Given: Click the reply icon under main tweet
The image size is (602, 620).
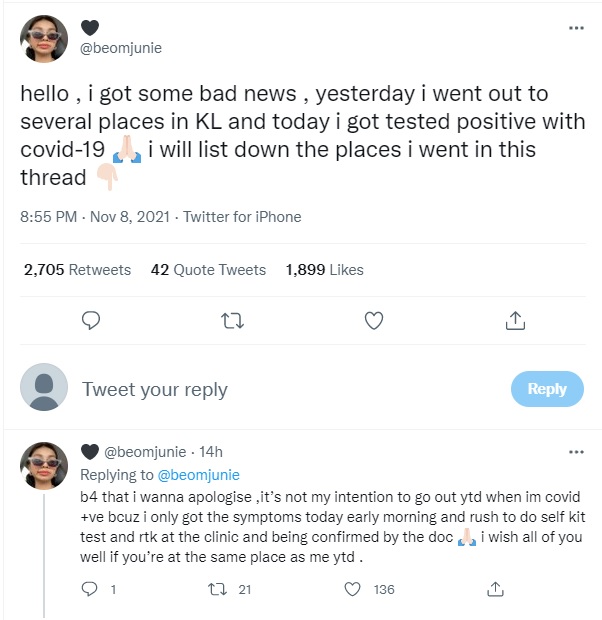Looking at the screenshot, I should pyautogui.click(x=90, y=320).
